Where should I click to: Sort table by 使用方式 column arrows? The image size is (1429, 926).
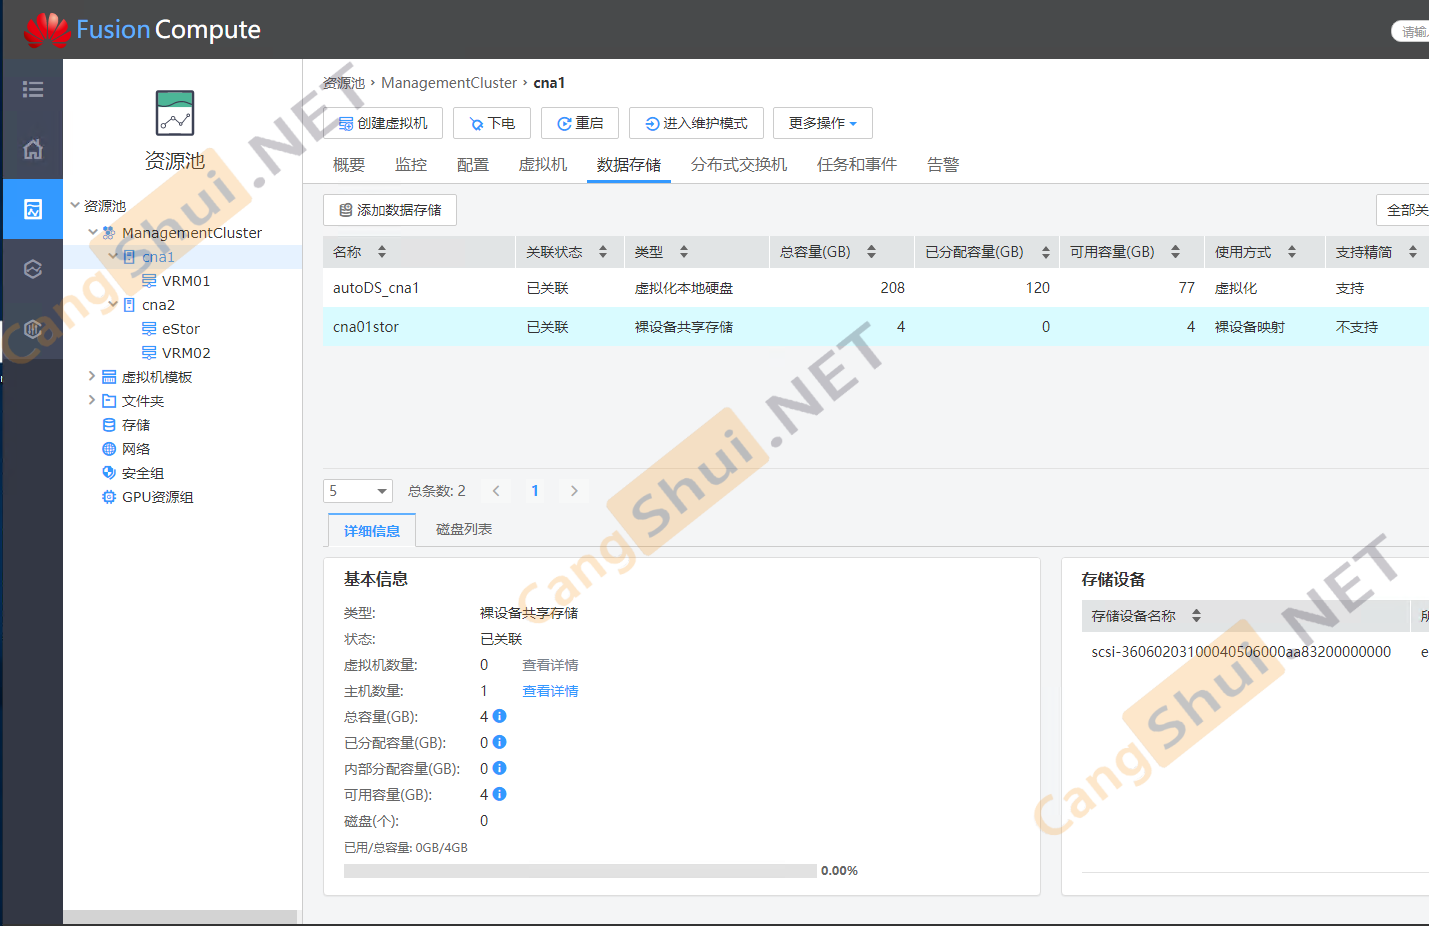(x=1292, y=252)
